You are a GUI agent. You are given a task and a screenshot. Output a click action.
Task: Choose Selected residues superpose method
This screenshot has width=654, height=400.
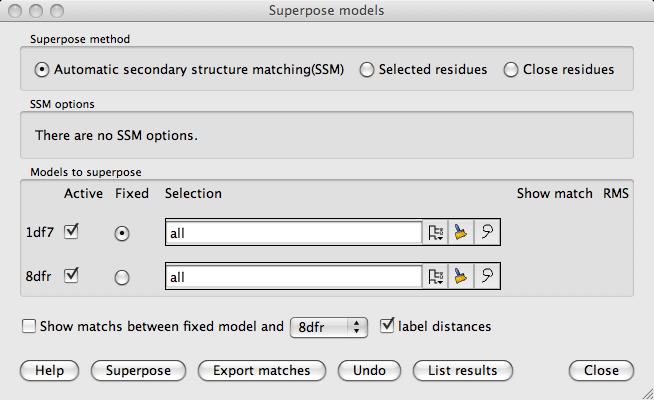coord(367,70)
